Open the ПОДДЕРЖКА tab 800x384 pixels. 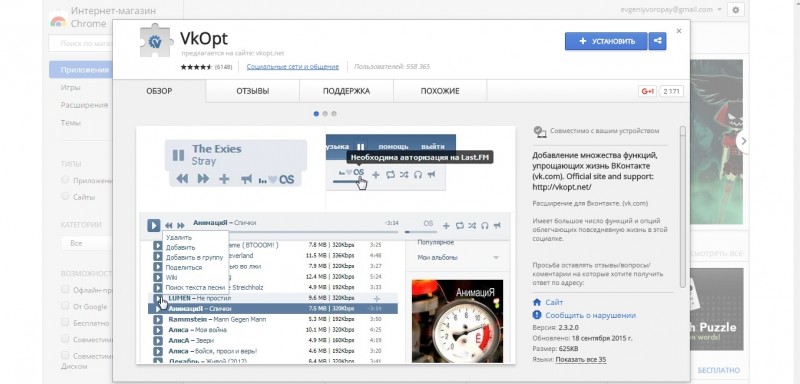coord(346,91)
